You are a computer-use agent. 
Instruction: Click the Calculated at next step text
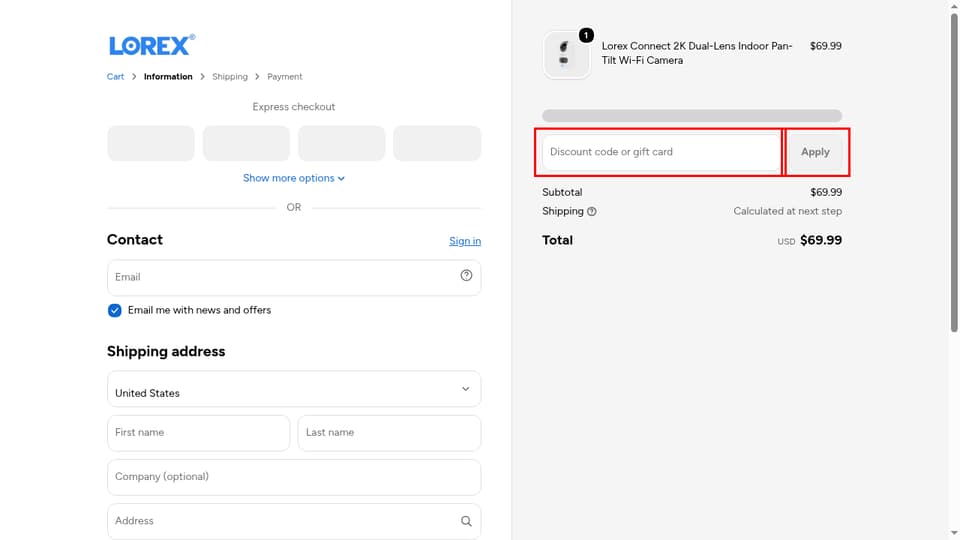(x=787, y=211)
